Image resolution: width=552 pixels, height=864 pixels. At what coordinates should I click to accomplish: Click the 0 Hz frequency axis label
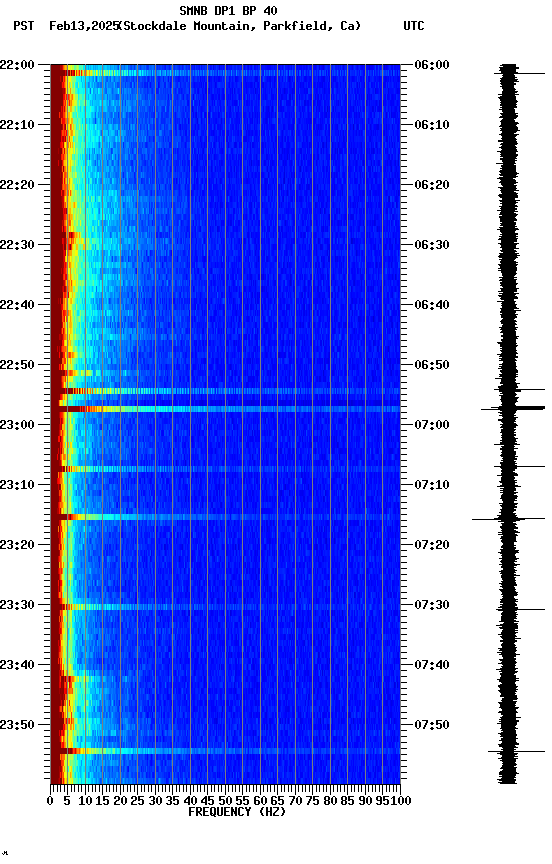(50, 801)
